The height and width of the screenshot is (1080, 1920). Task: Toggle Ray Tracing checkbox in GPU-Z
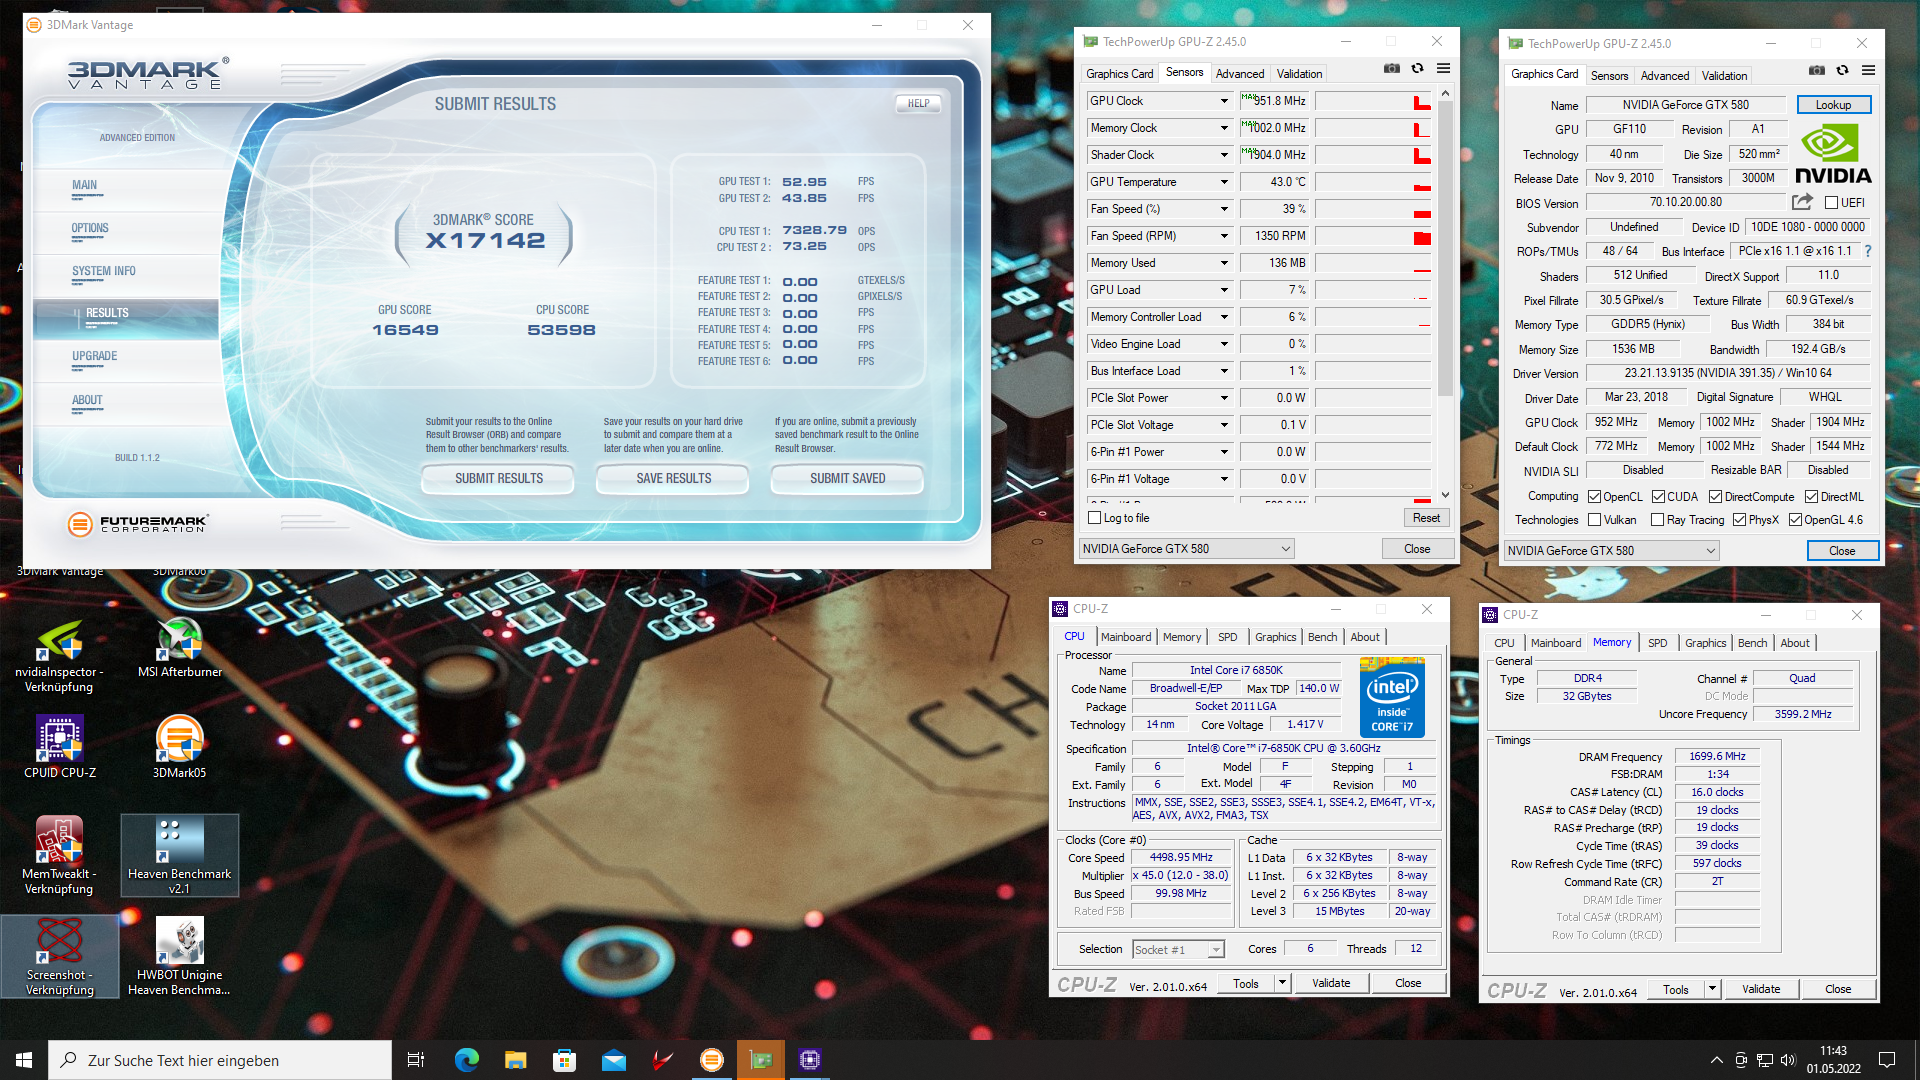tap(1657, 520)
